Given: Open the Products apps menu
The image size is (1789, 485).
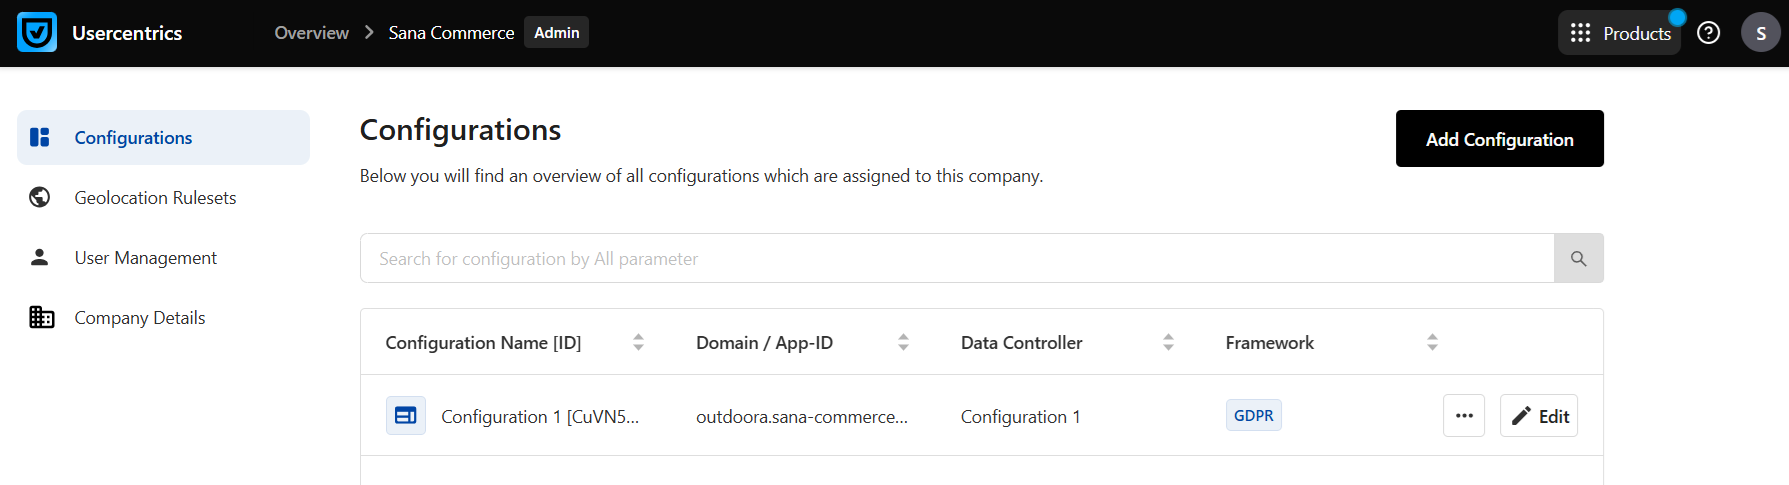Looking at the screenshot, I should pyautogui.click(x=1619, y=33).
